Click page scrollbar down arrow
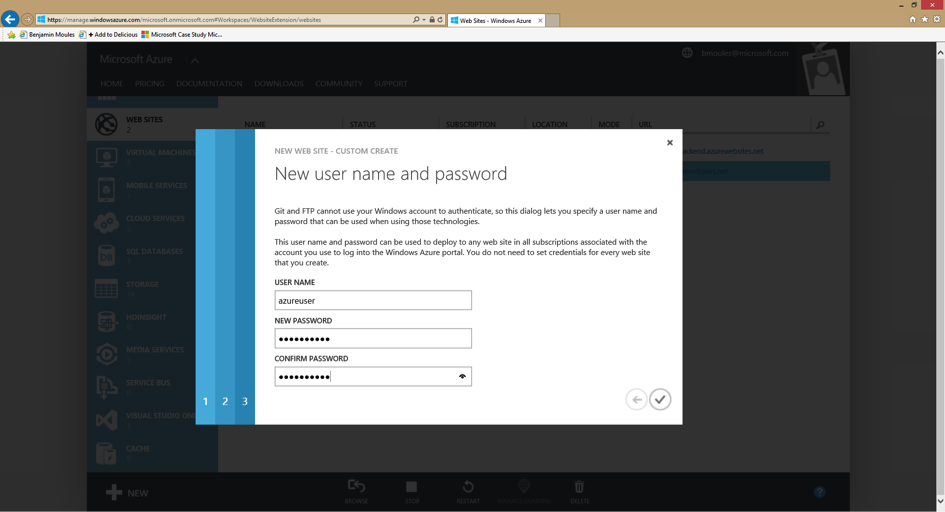 (x=940, y=501)
